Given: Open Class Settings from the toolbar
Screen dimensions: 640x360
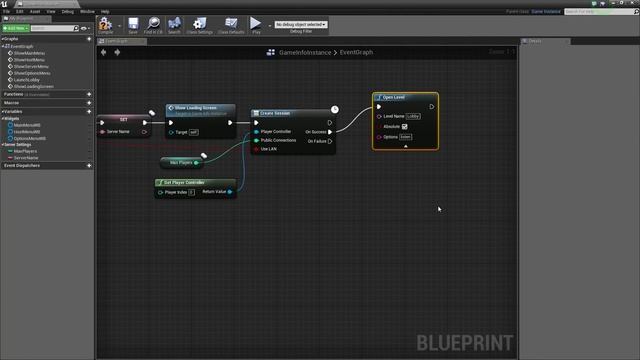Looking at the screenshot, I should point(200,25).
